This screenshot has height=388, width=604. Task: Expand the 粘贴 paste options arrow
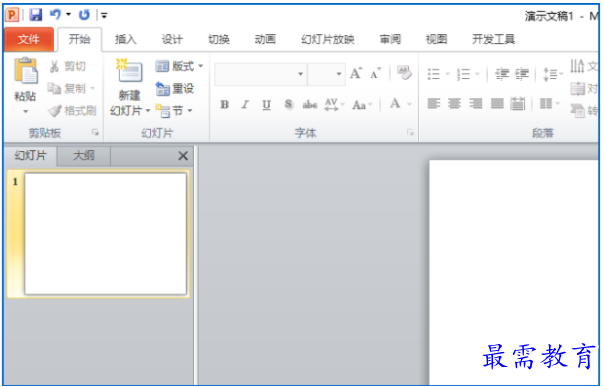[25, 112]
